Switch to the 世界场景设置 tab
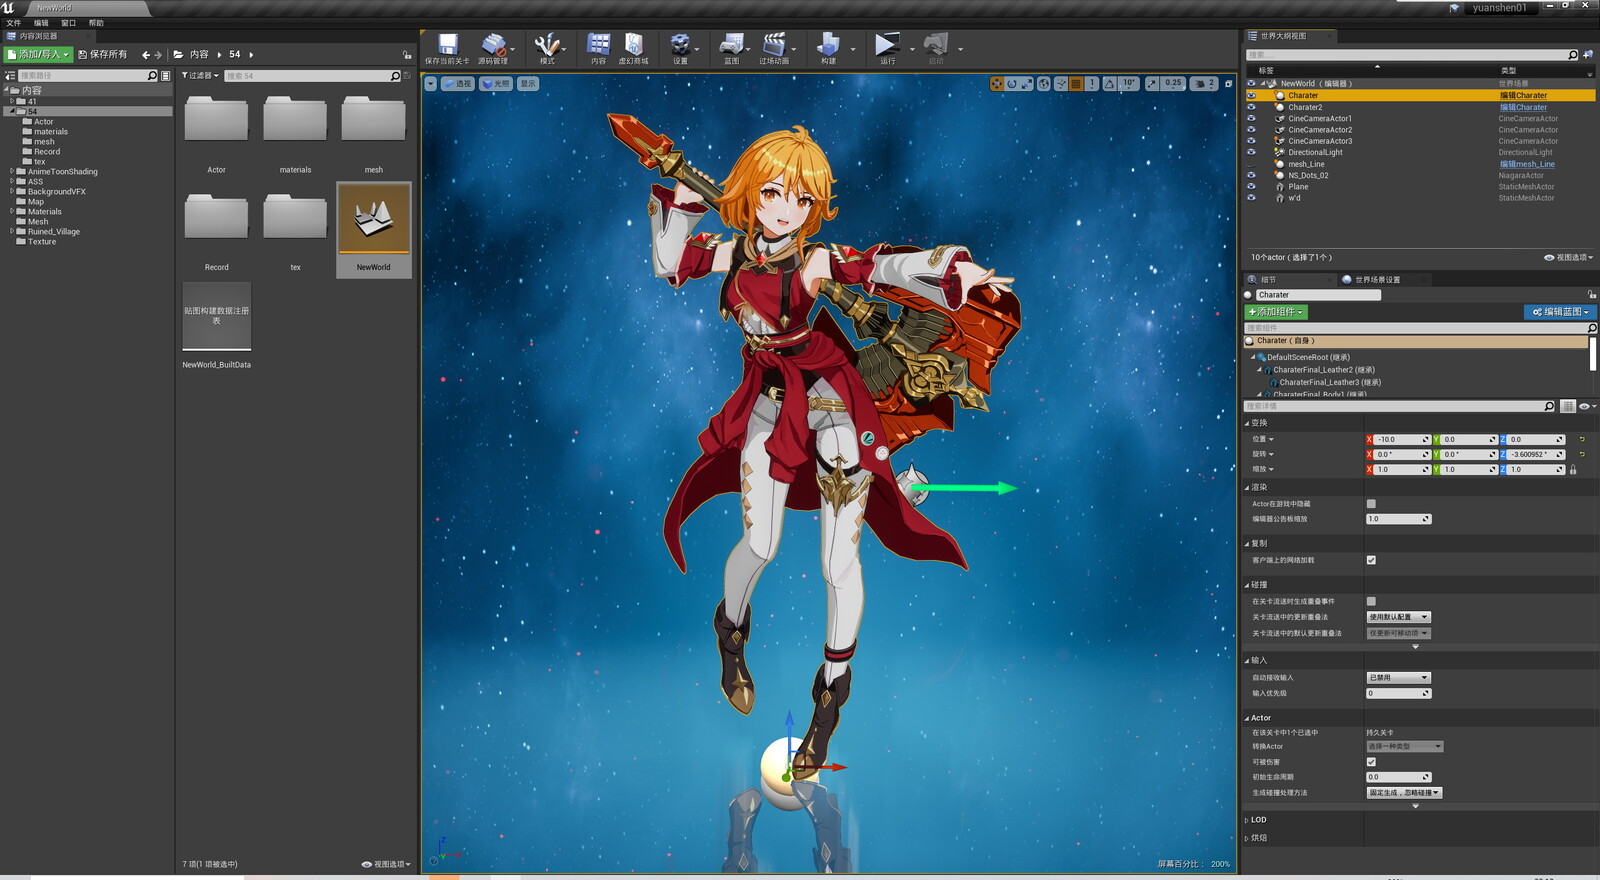This screenshot has width=1600, height=880. coord(1376,280)
